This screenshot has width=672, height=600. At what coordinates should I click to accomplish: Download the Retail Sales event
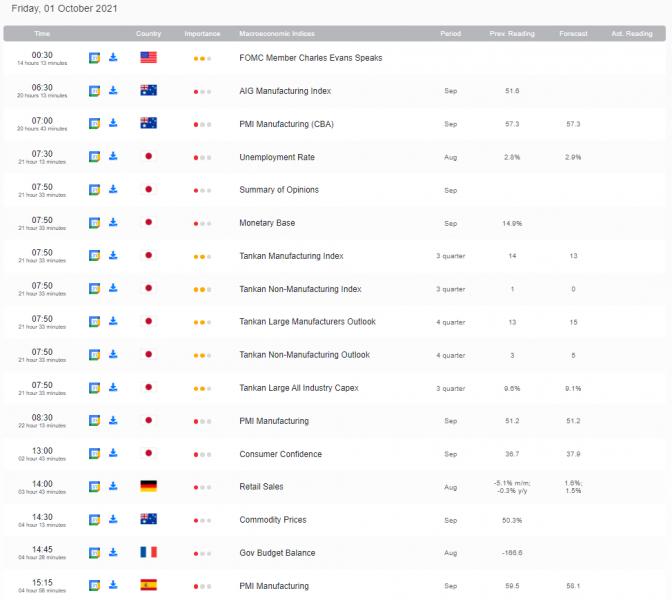(x=113, y=486)
